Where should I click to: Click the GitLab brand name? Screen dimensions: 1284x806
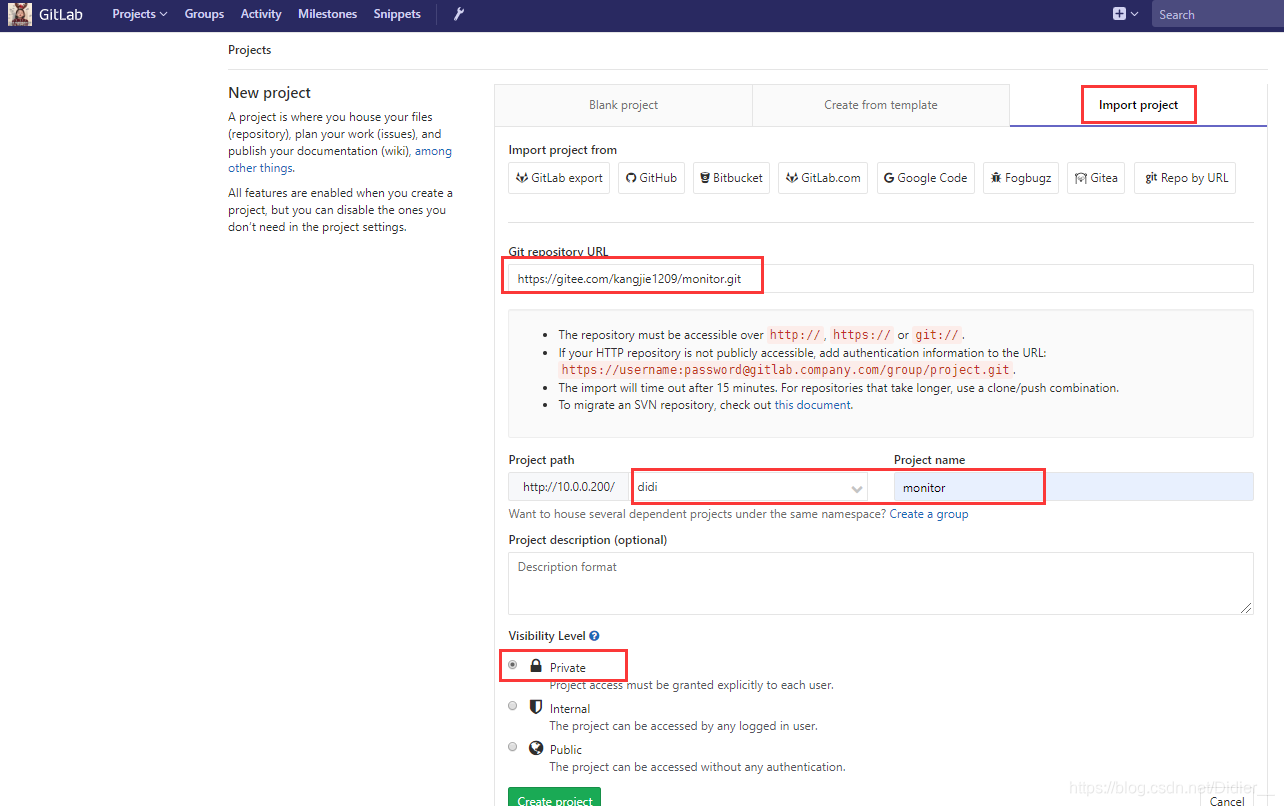tap(61, 14)
